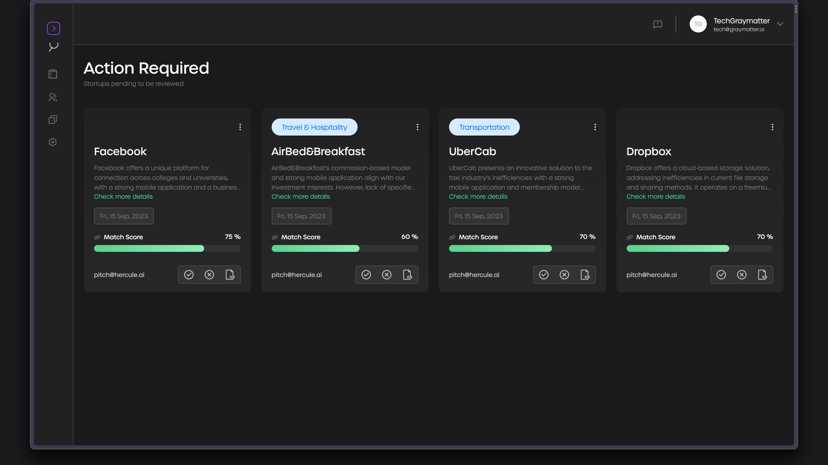Open the branch icon in the sidebar
This screenshot has width=828, height=465.
pyautogui.click(x=53, y=47)
